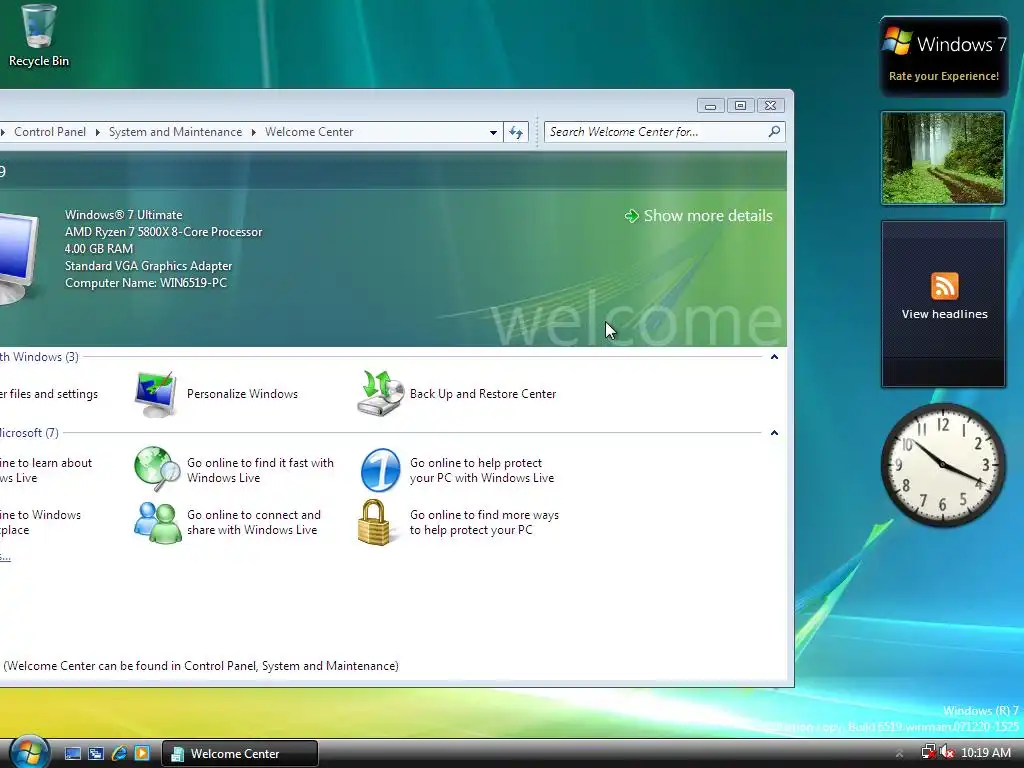Show hidden tray icons with the chevron
Image resolution: width=1024 pixels, height=768 pixels.
[899, 754]
